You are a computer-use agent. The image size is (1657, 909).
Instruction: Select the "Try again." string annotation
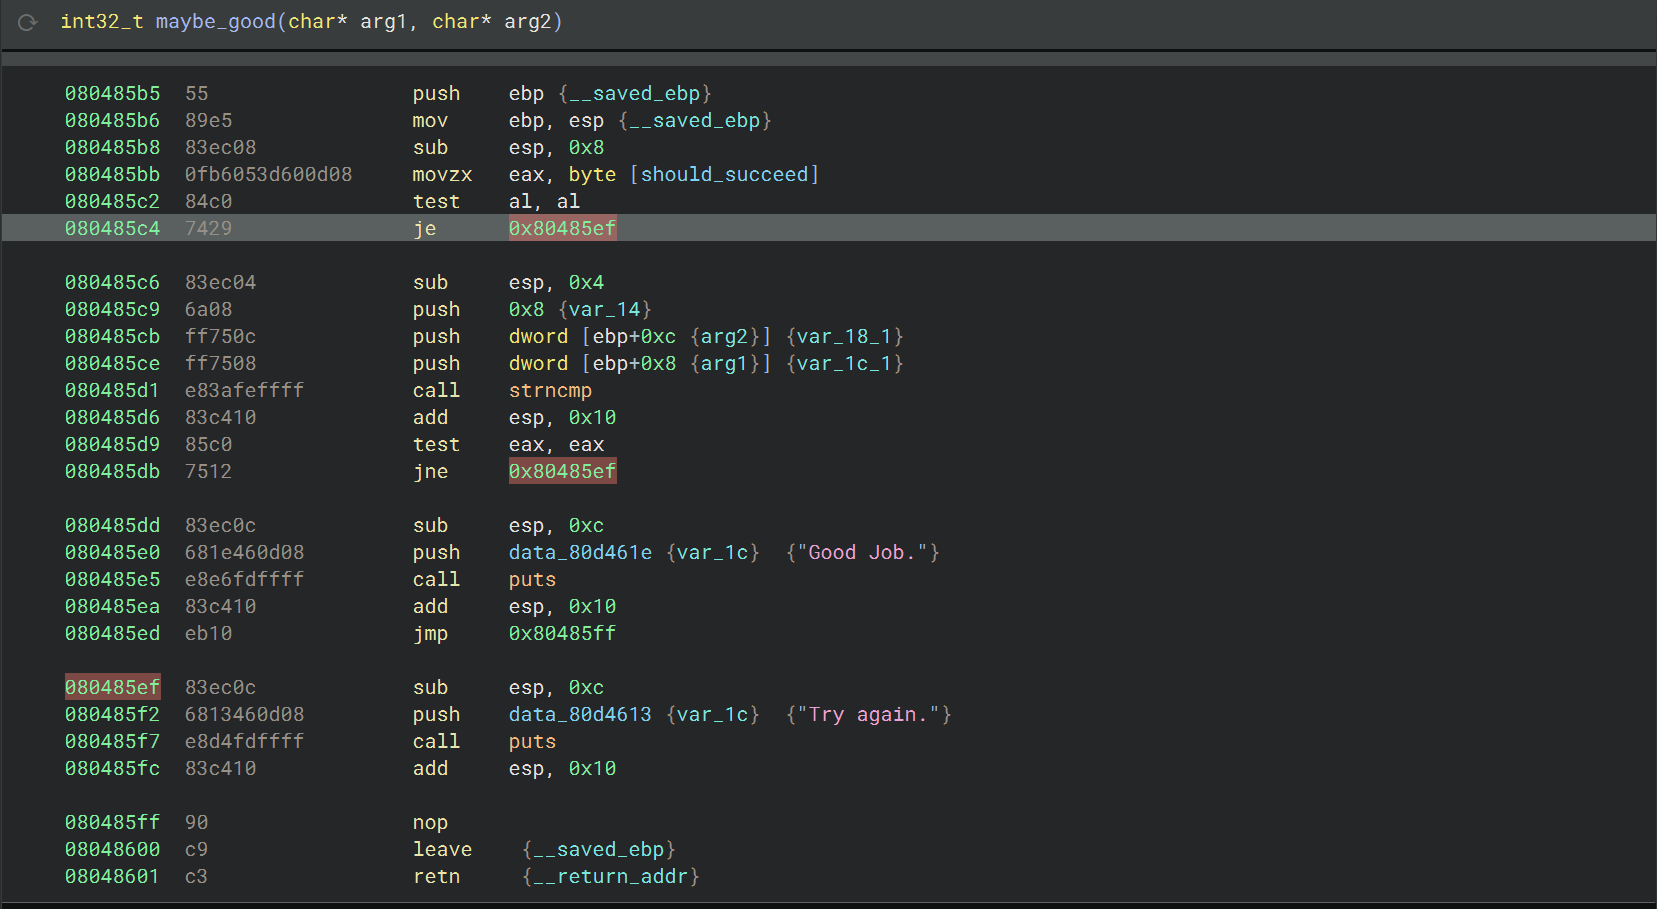pos(868,714)
